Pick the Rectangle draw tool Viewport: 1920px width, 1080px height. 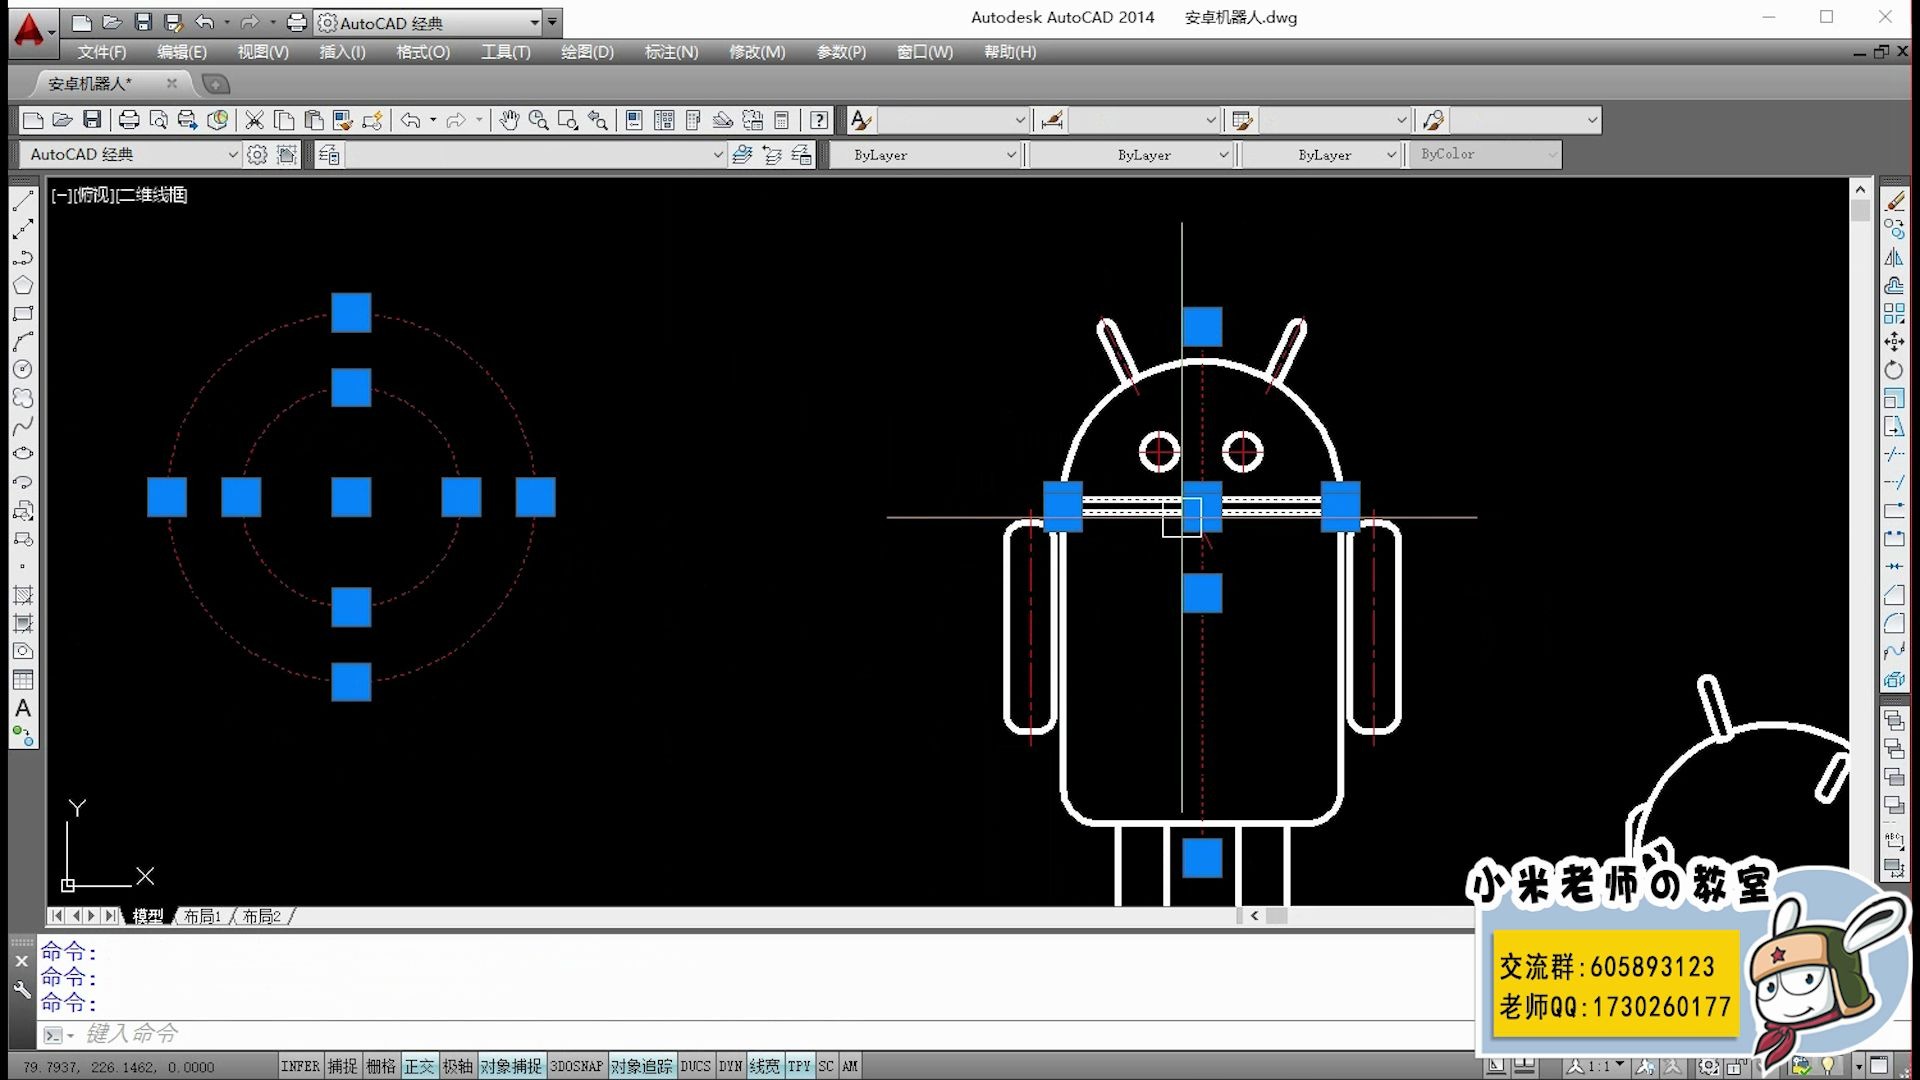click(x=23, y=313)
